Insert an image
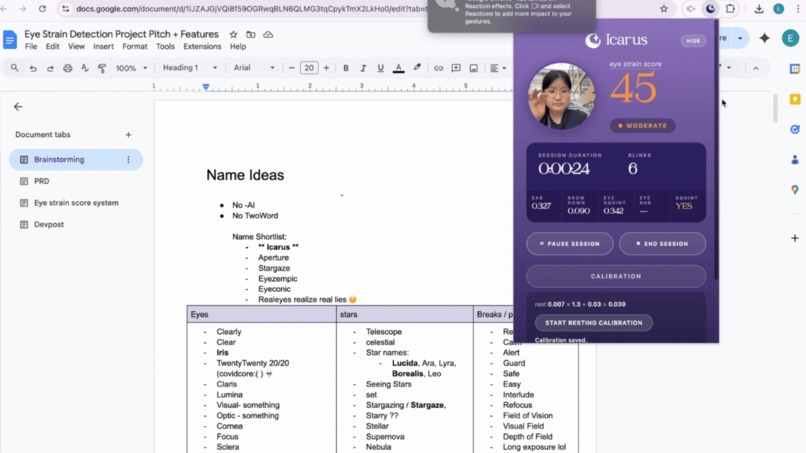 473,68
